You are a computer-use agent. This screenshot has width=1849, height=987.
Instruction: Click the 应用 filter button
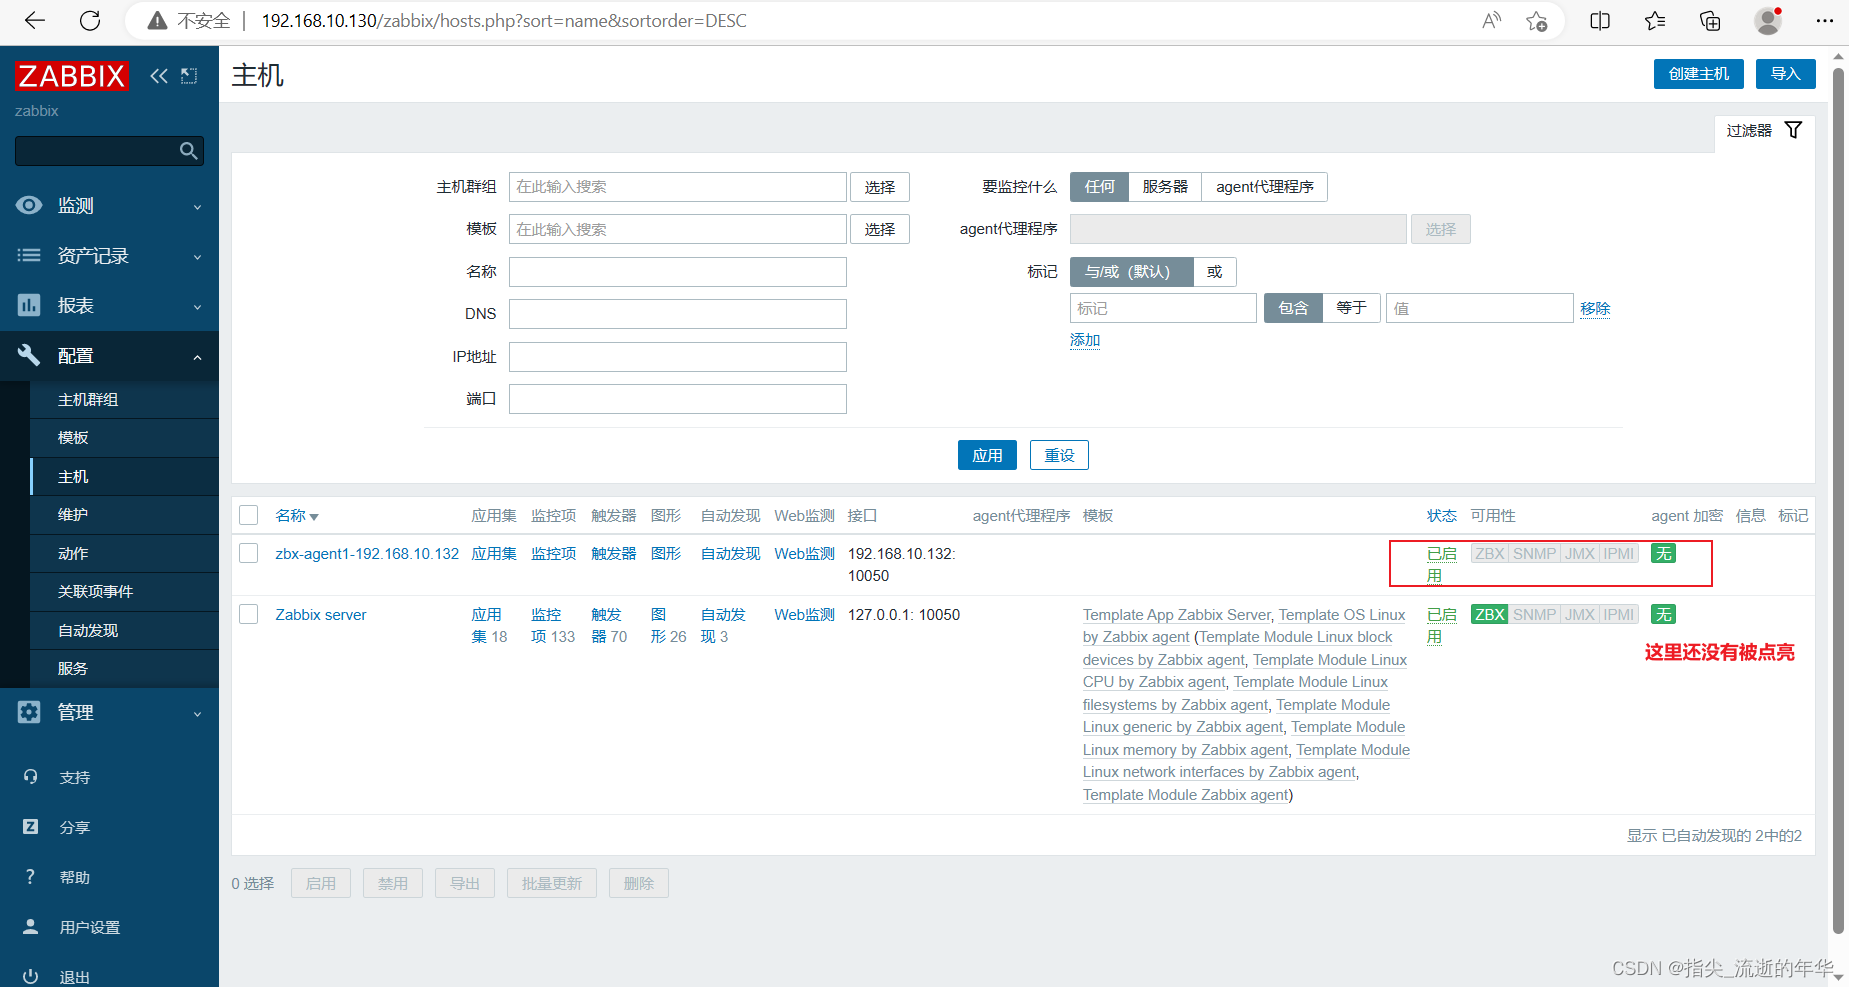[987, 455]
